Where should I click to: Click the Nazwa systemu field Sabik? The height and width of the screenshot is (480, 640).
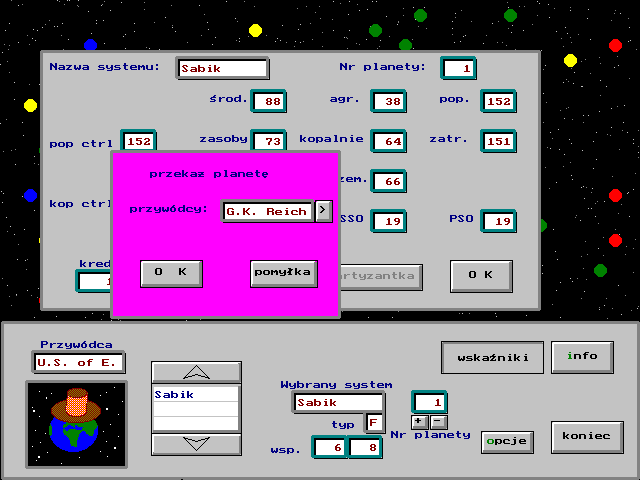(x=222, y=68)
